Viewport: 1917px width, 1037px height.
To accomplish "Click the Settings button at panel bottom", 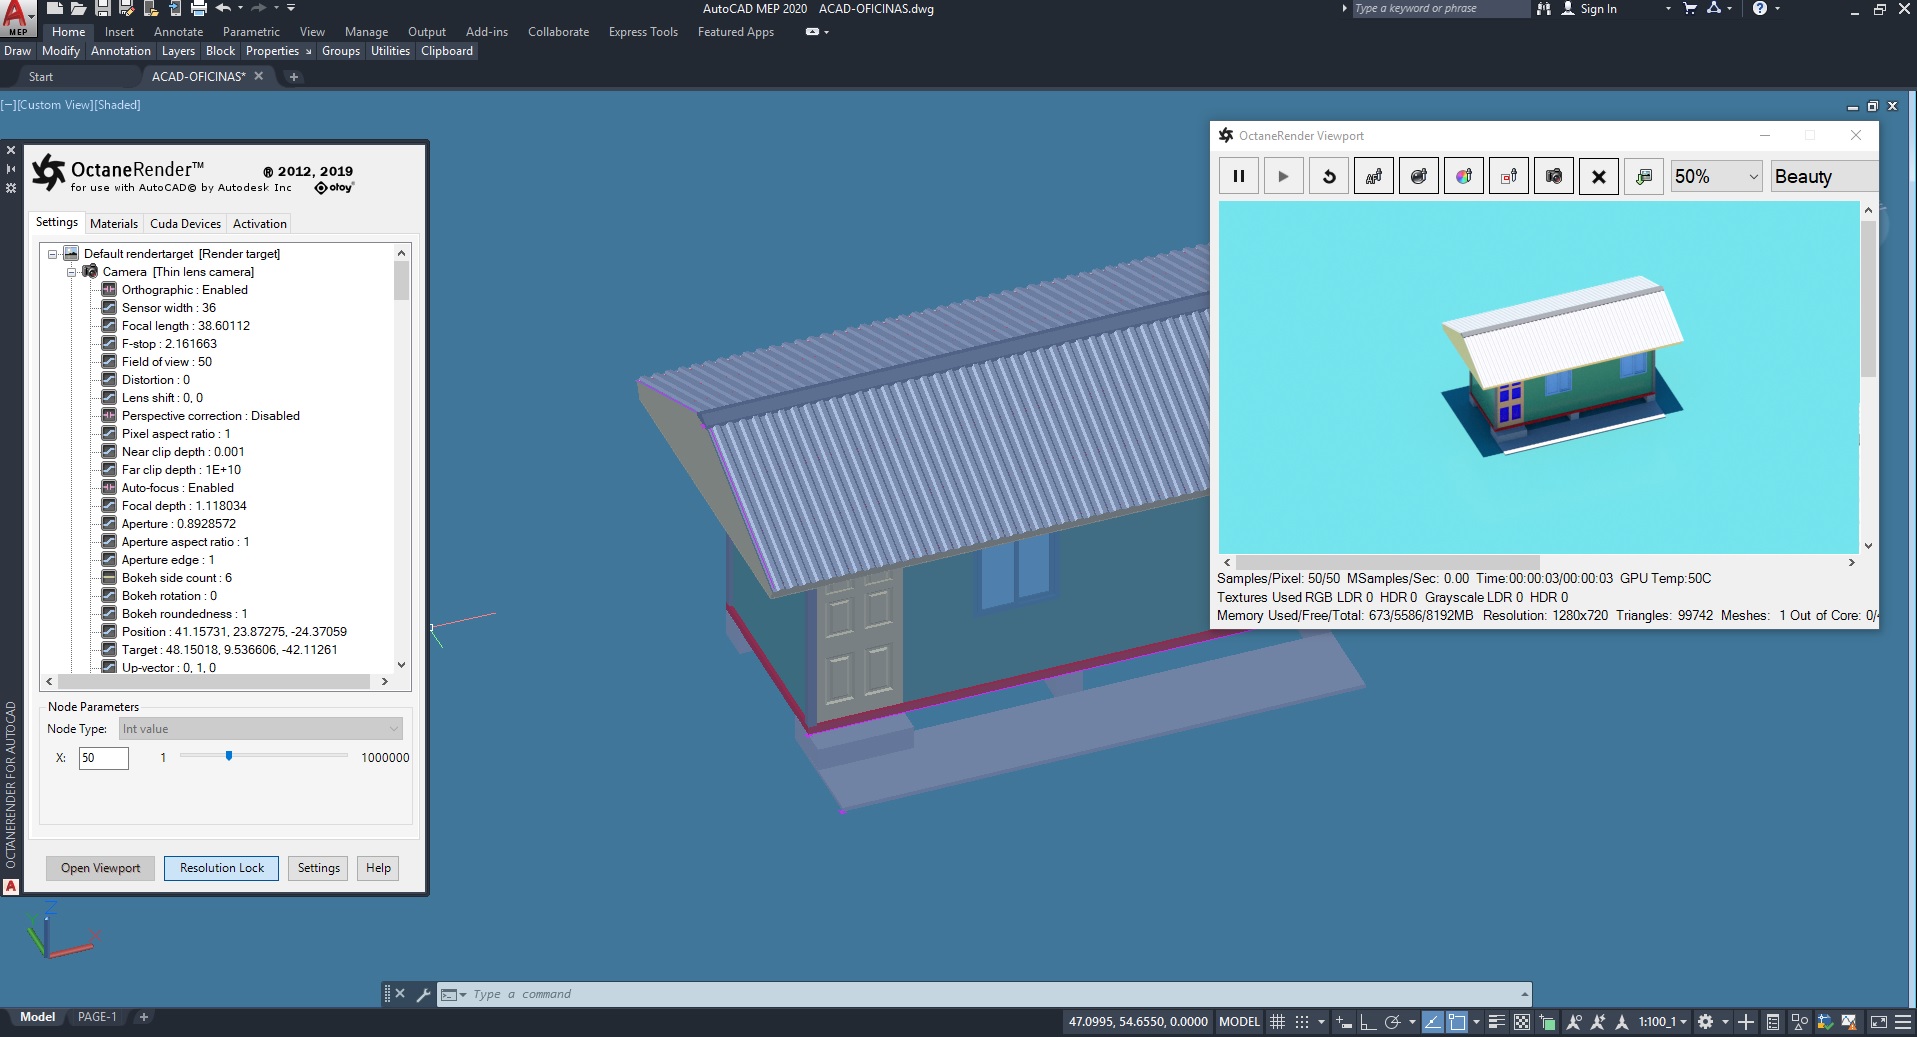I will tap(319, 868).
